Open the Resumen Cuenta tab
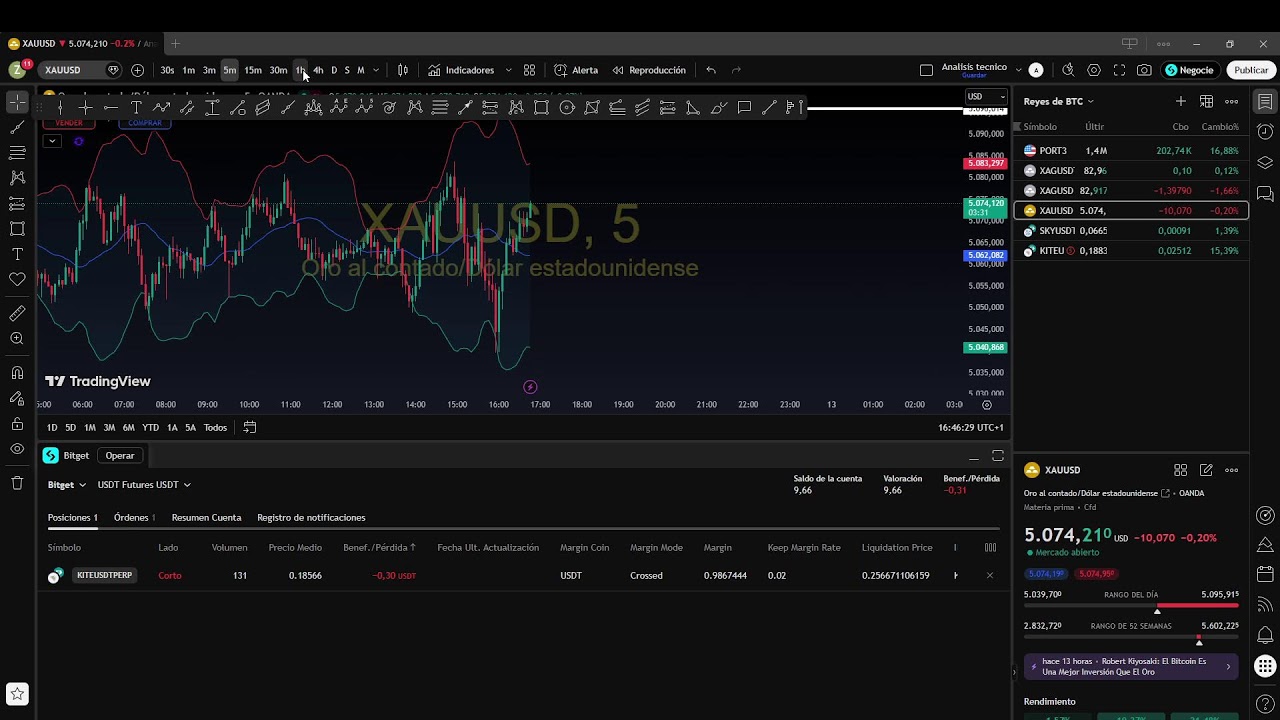Screen dimensions: 1280x720 point(206,518)
